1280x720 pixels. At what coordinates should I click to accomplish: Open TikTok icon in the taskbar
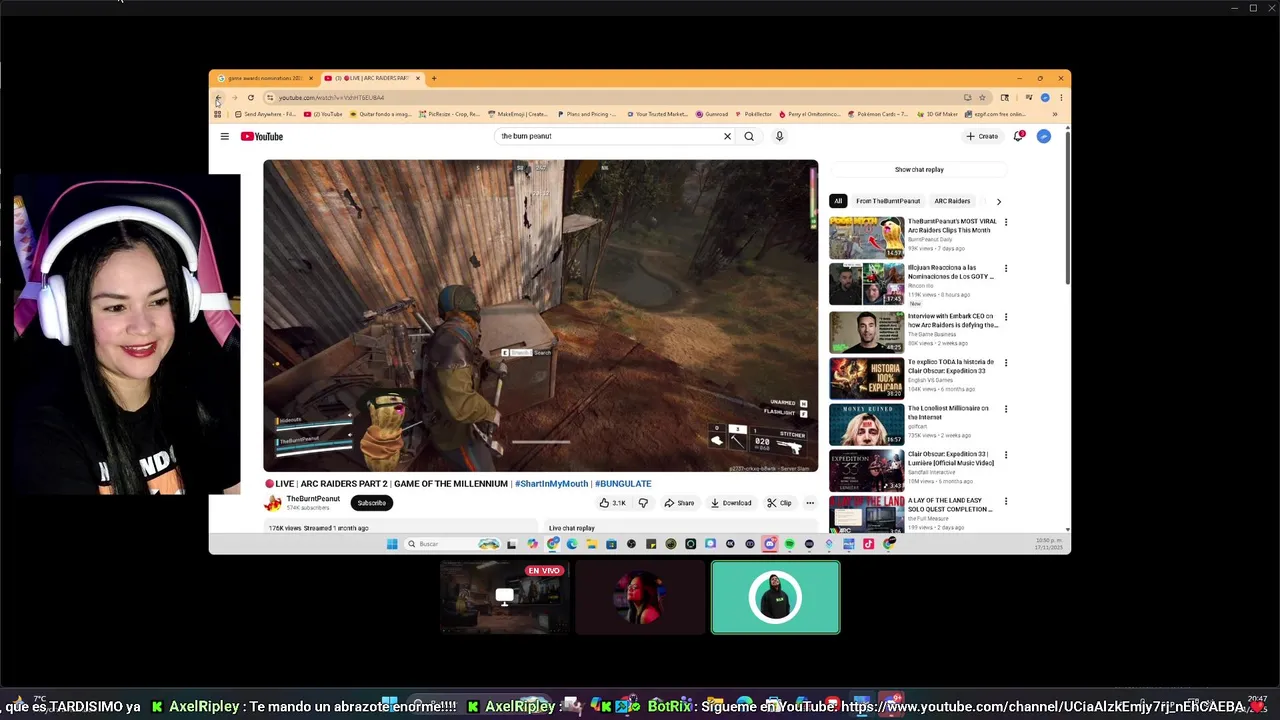pos(868,544)
